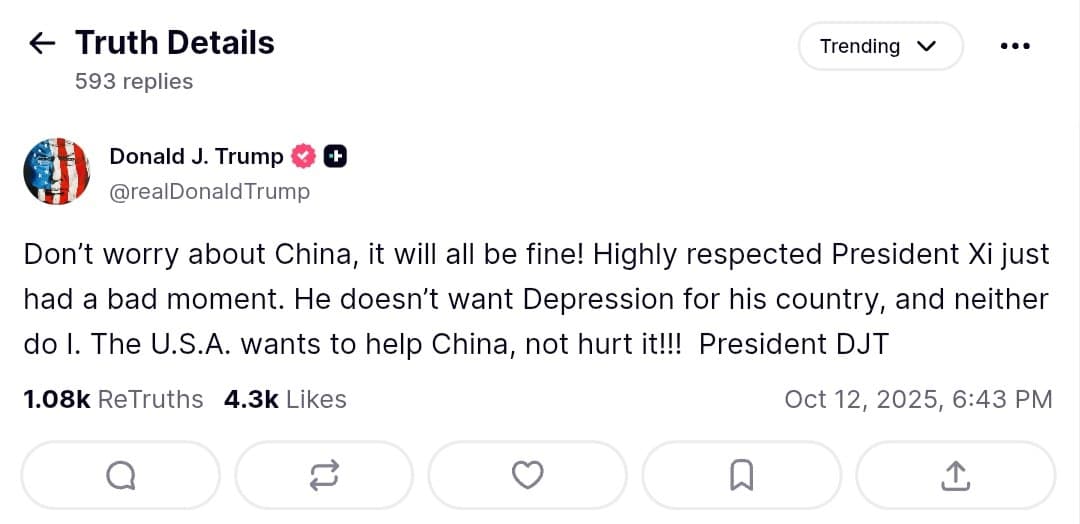This screenshot has width=1080, height=524.
Task: Click the 593 replies count
Action: click(x=134, y=81)
